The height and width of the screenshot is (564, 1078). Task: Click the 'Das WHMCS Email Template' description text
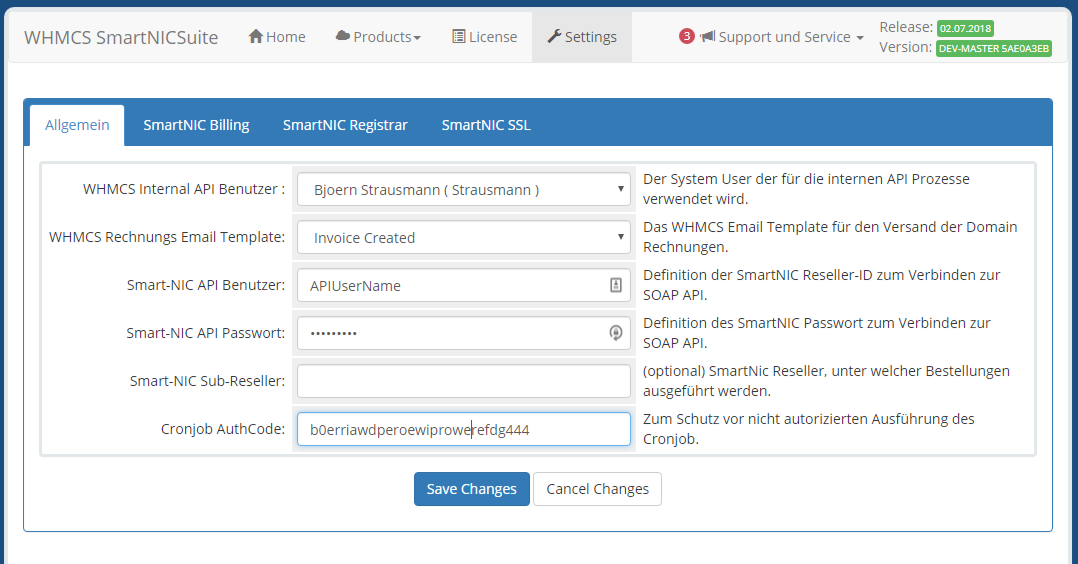(830, 237)
